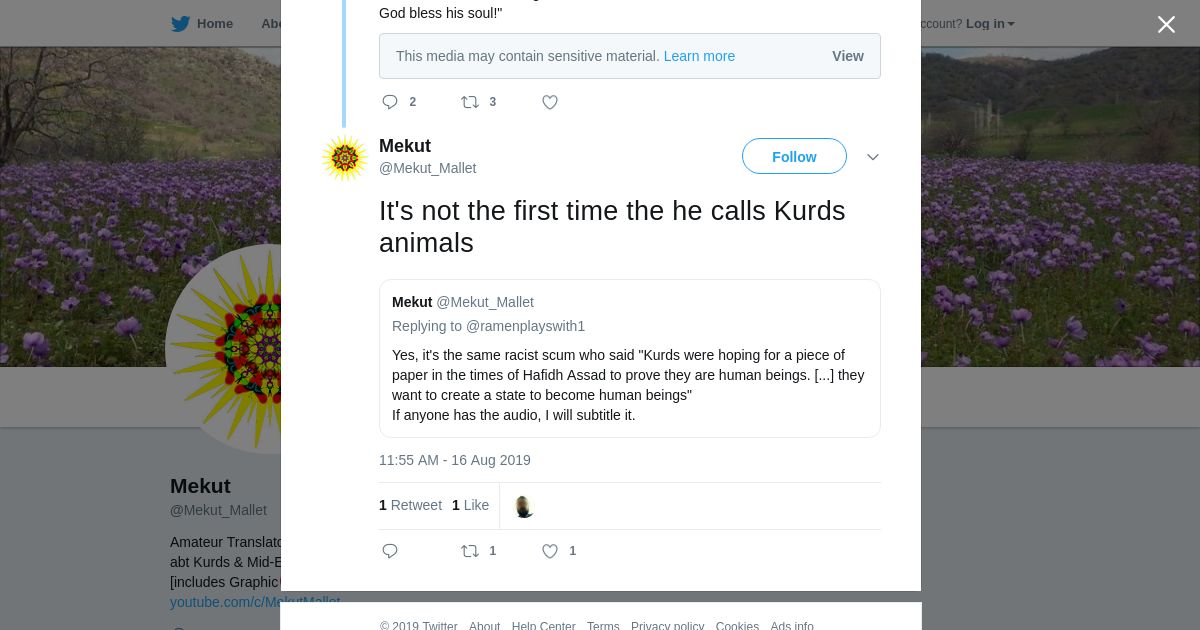Like Mekut's main tweet

550,551
